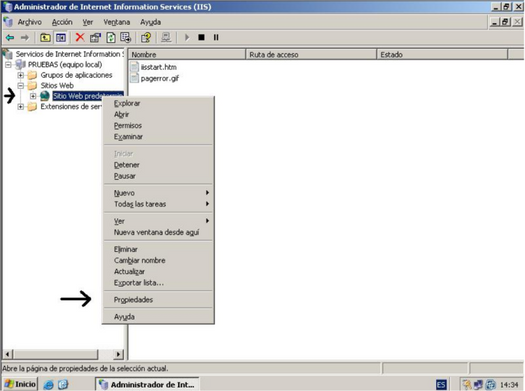This screenshot has width=525, height=391.
Task: Expand the Sitio Web predeterminado node
Action: coord(33,96)
